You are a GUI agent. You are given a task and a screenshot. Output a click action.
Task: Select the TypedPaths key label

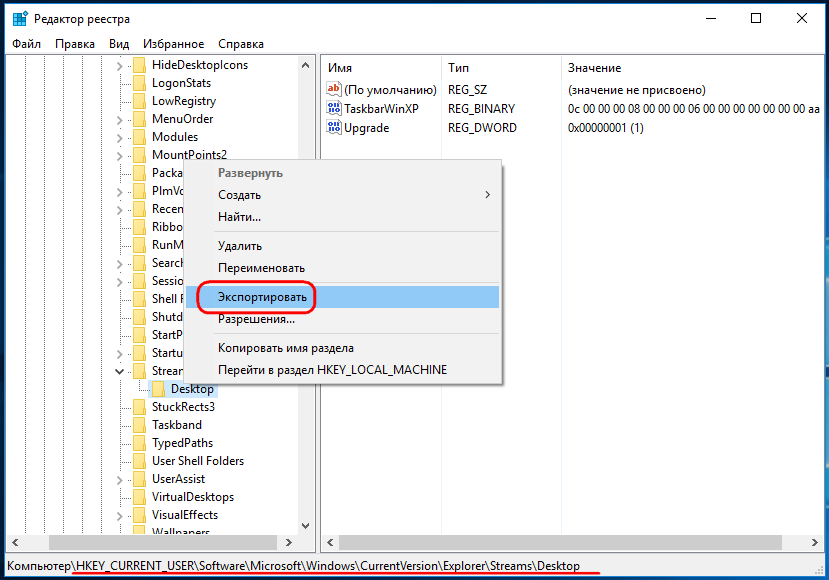click(182, 443)
